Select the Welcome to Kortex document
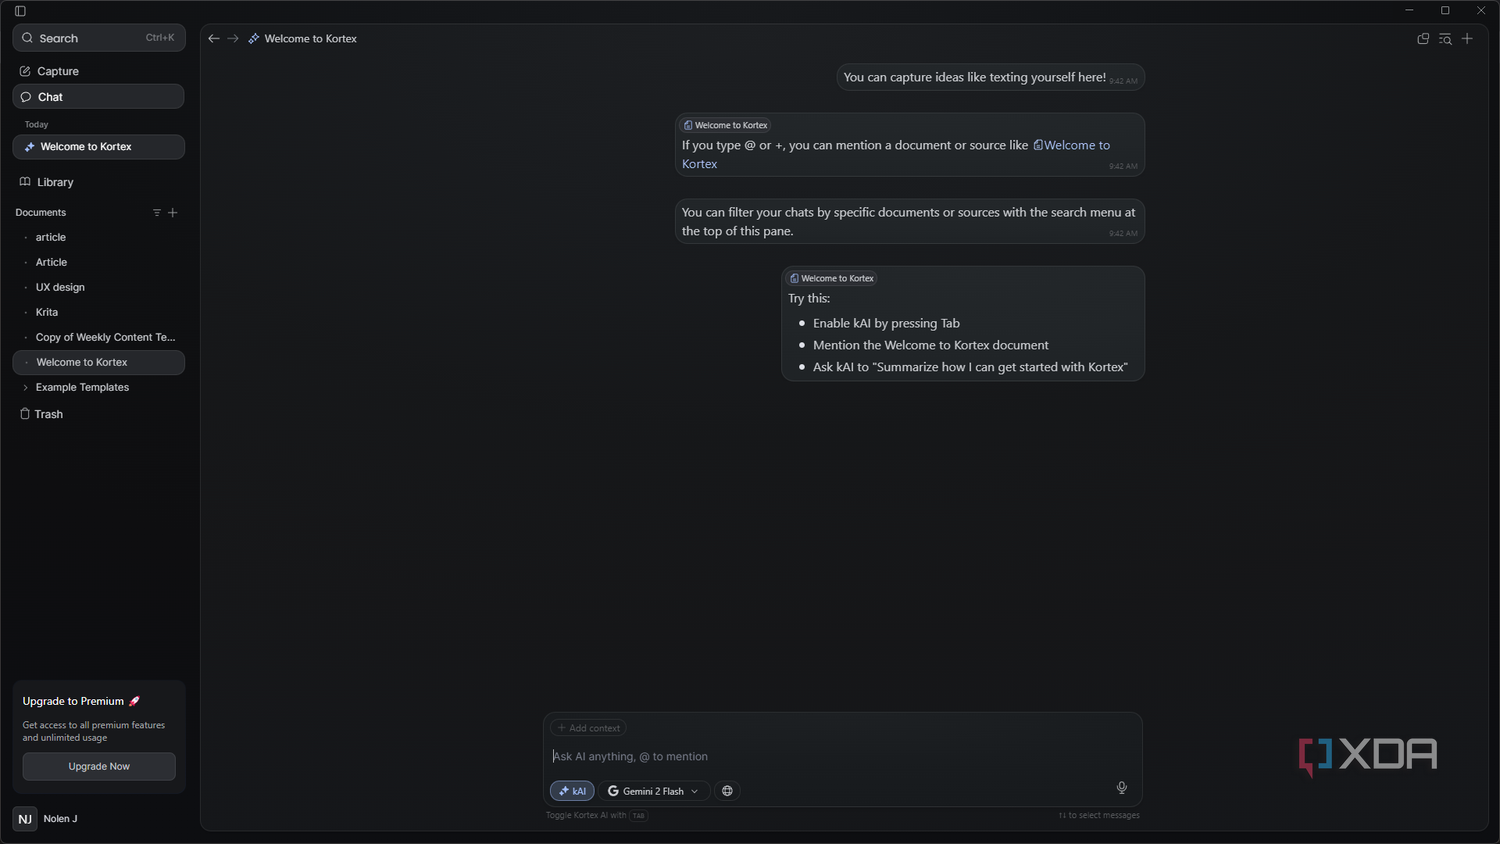 tap(98, 363)
